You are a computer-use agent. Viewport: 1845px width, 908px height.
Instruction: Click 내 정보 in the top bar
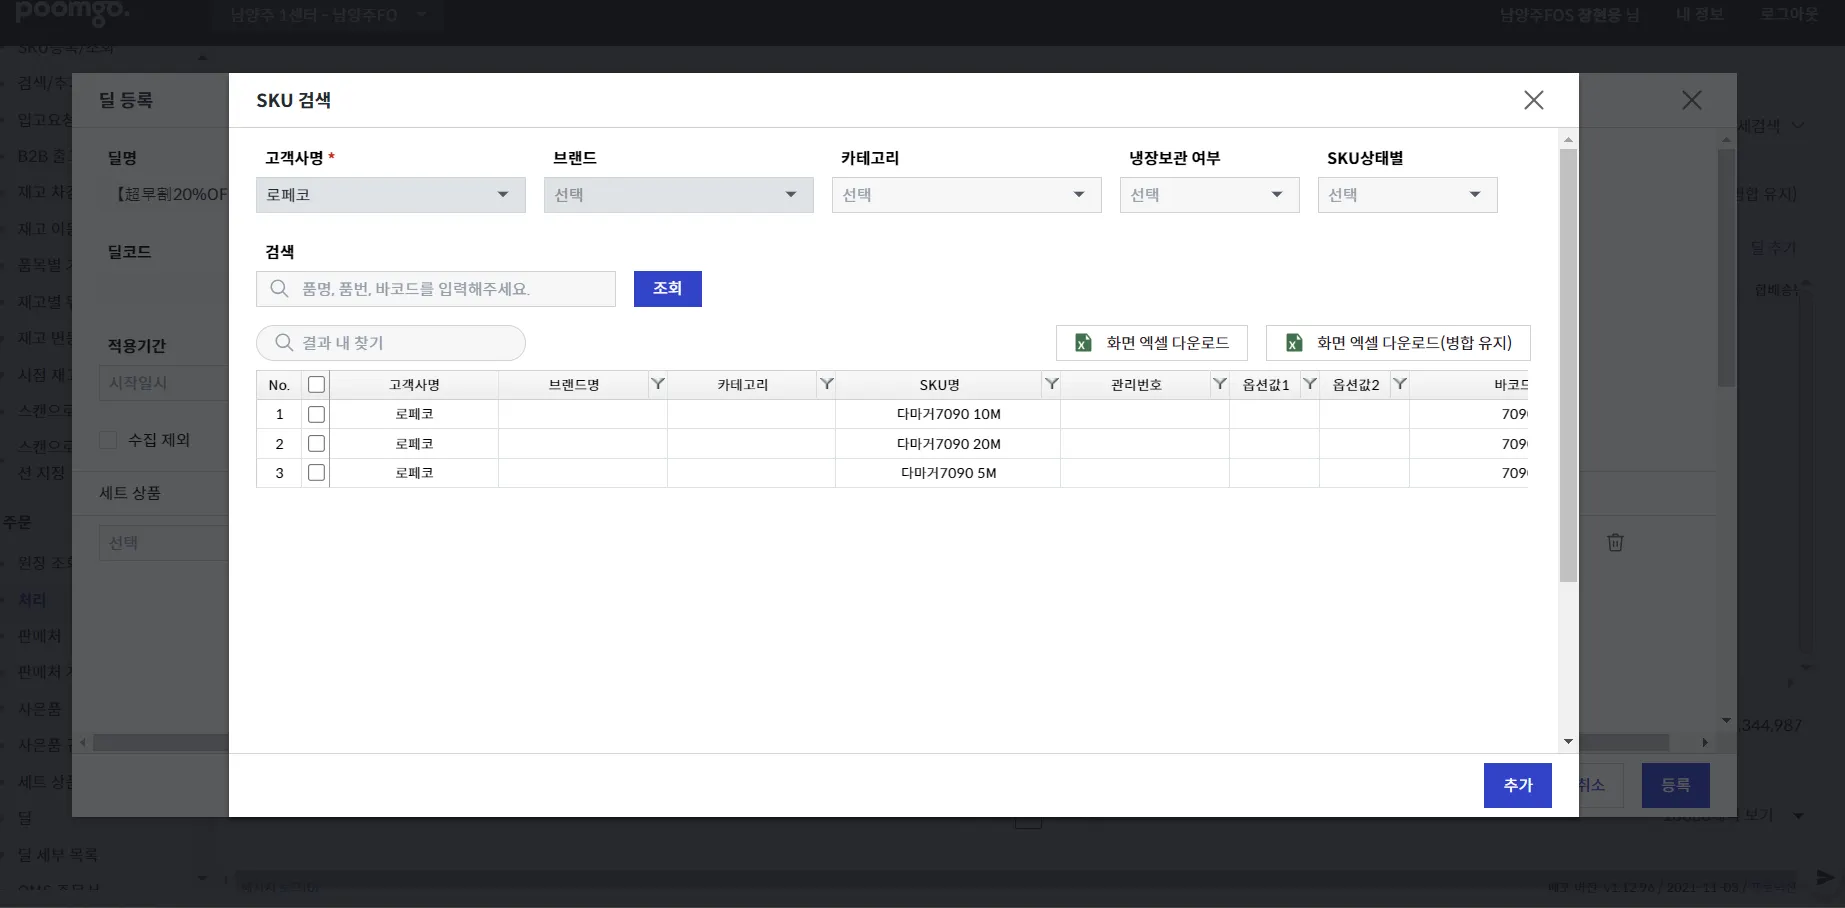click(x=1700, y=15)
